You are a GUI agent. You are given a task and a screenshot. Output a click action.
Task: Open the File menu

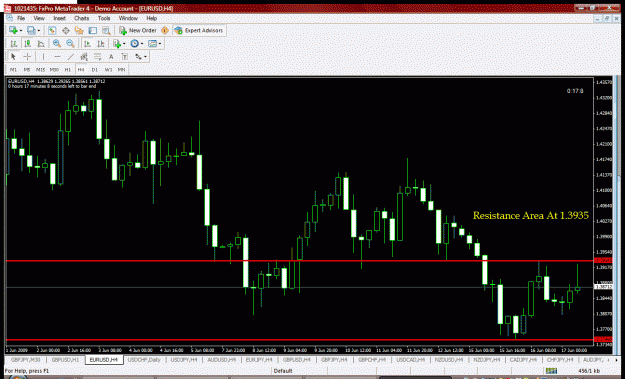coord(21,18)
